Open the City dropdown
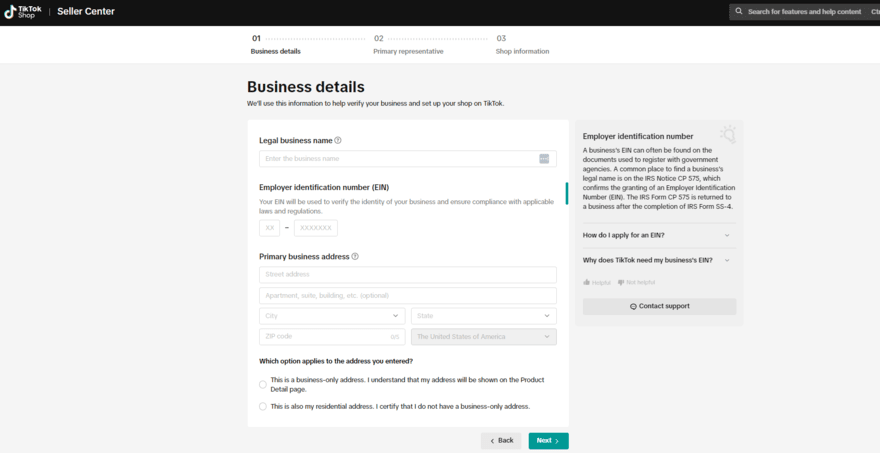 pyautogui.click(x=332, y=316)
